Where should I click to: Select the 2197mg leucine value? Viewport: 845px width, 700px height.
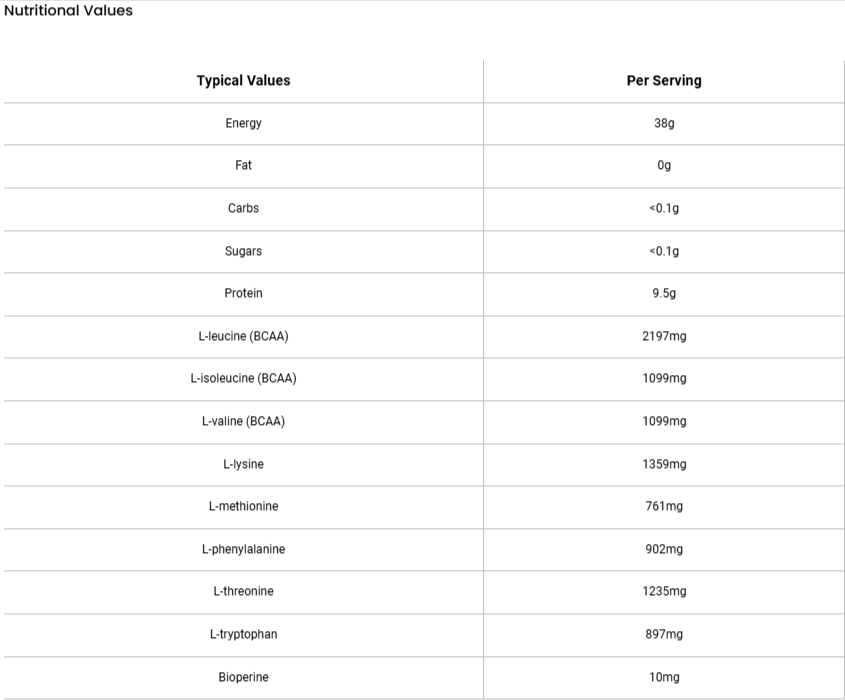[664, 336]
